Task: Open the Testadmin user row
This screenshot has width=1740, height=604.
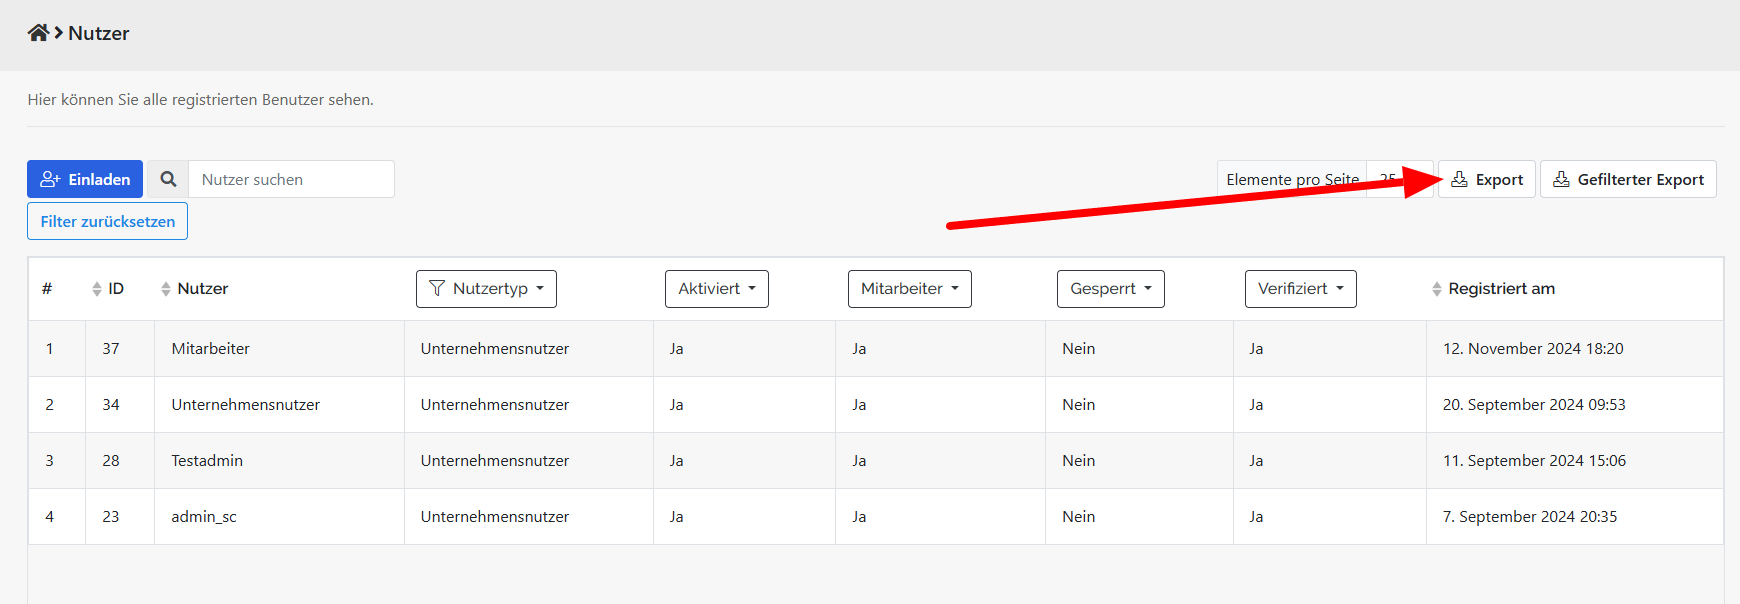Action: (x=207, y=461)
